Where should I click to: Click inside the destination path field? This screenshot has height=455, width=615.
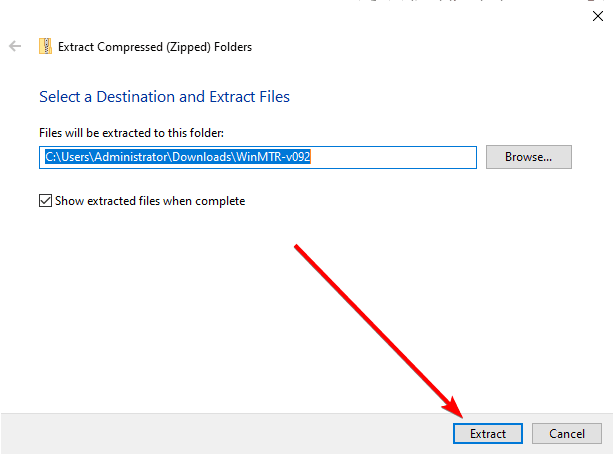tap(258, 157)
